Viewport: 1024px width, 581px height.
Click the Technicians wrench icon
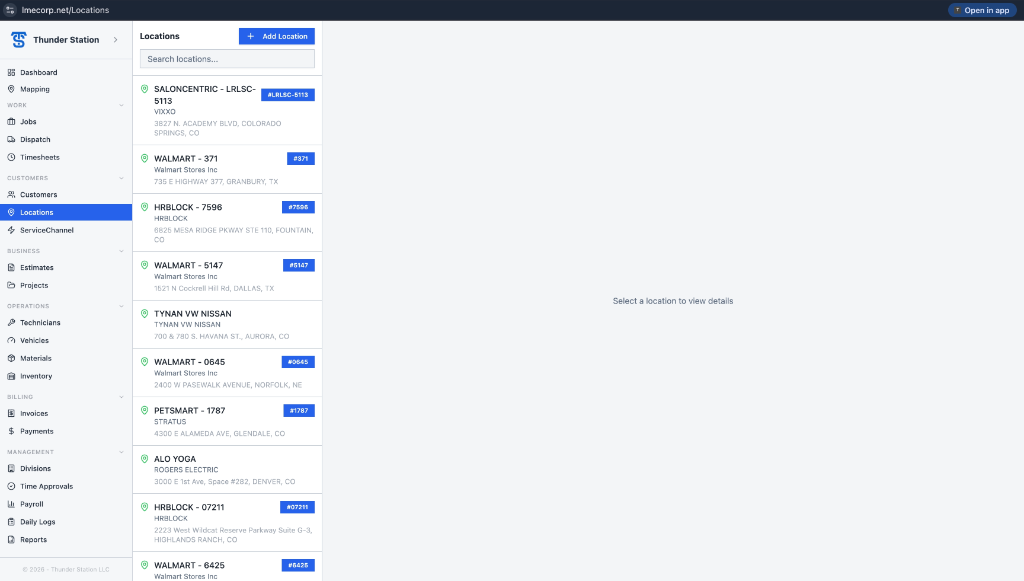(x=11, y=322)
